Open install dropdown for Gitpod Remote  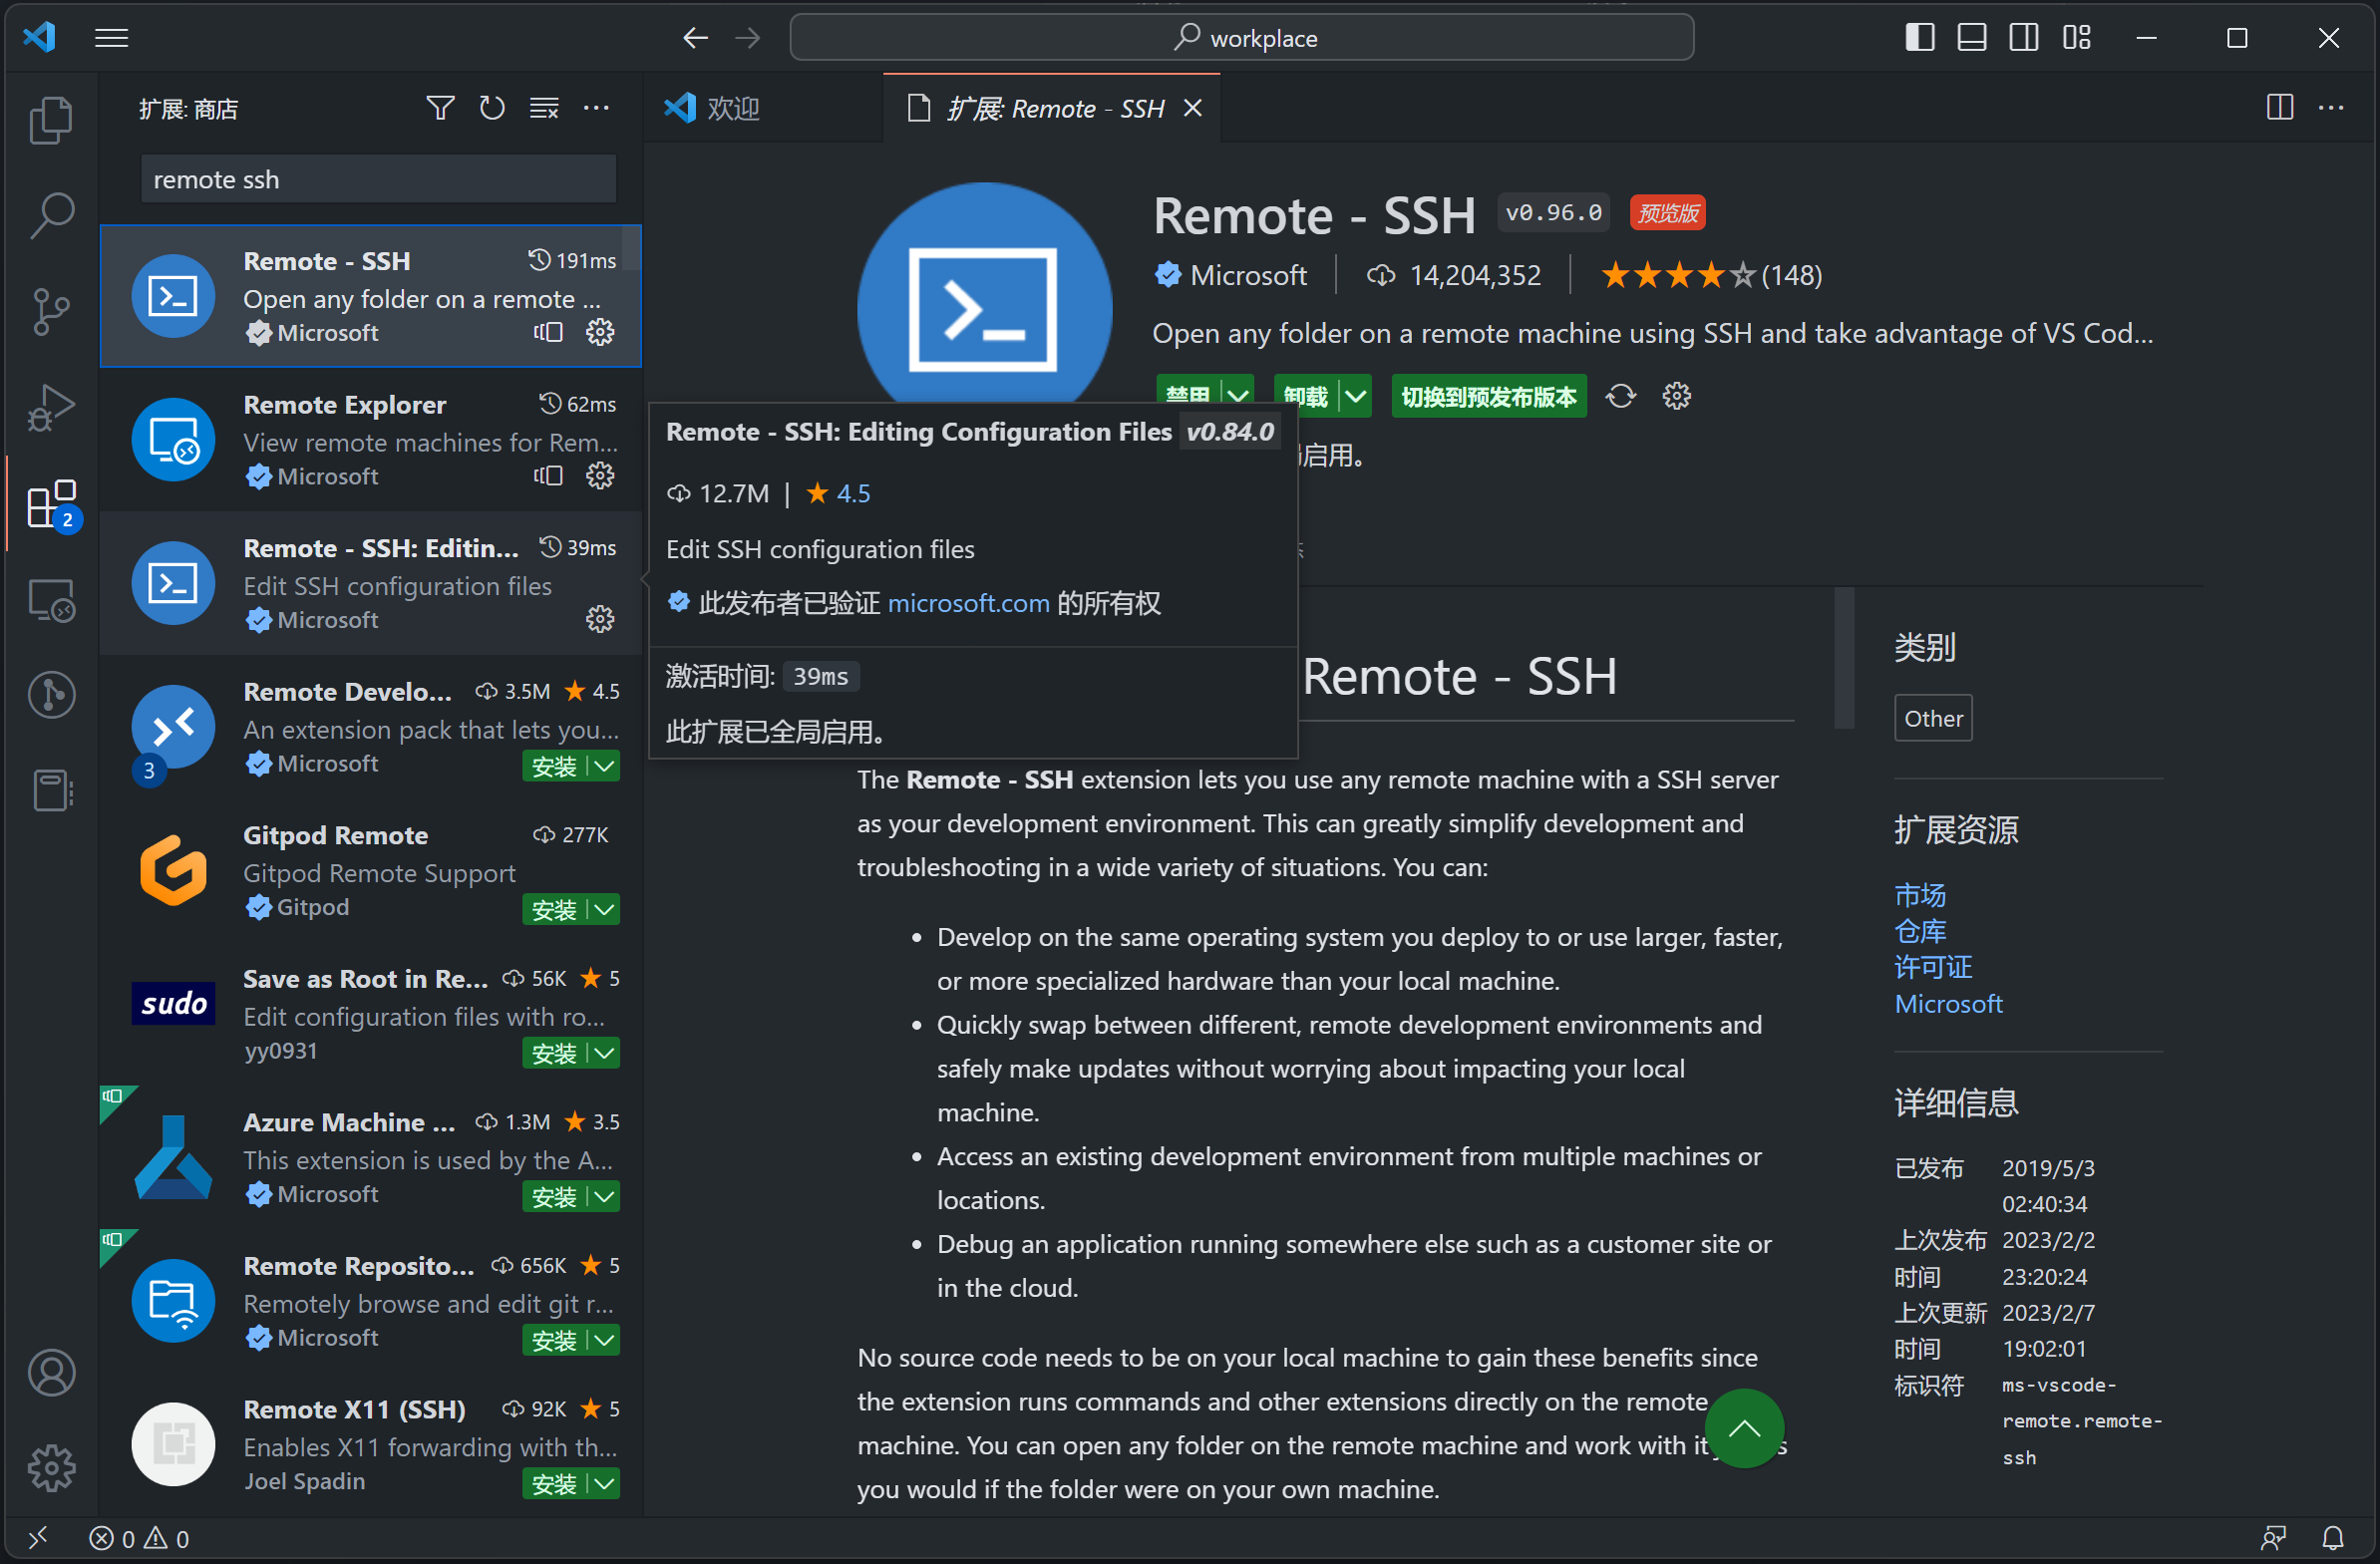605,909
